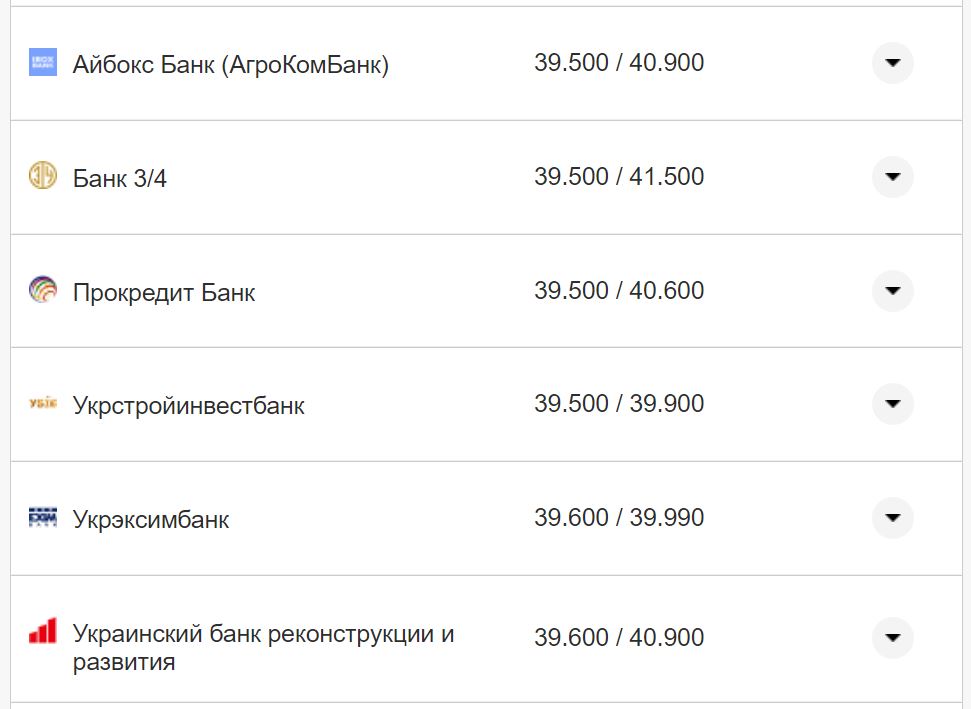Click the Айбокс Банк logo icon
Image resolution: width=971 pixels, height=709 pixels.
[42, 63]
